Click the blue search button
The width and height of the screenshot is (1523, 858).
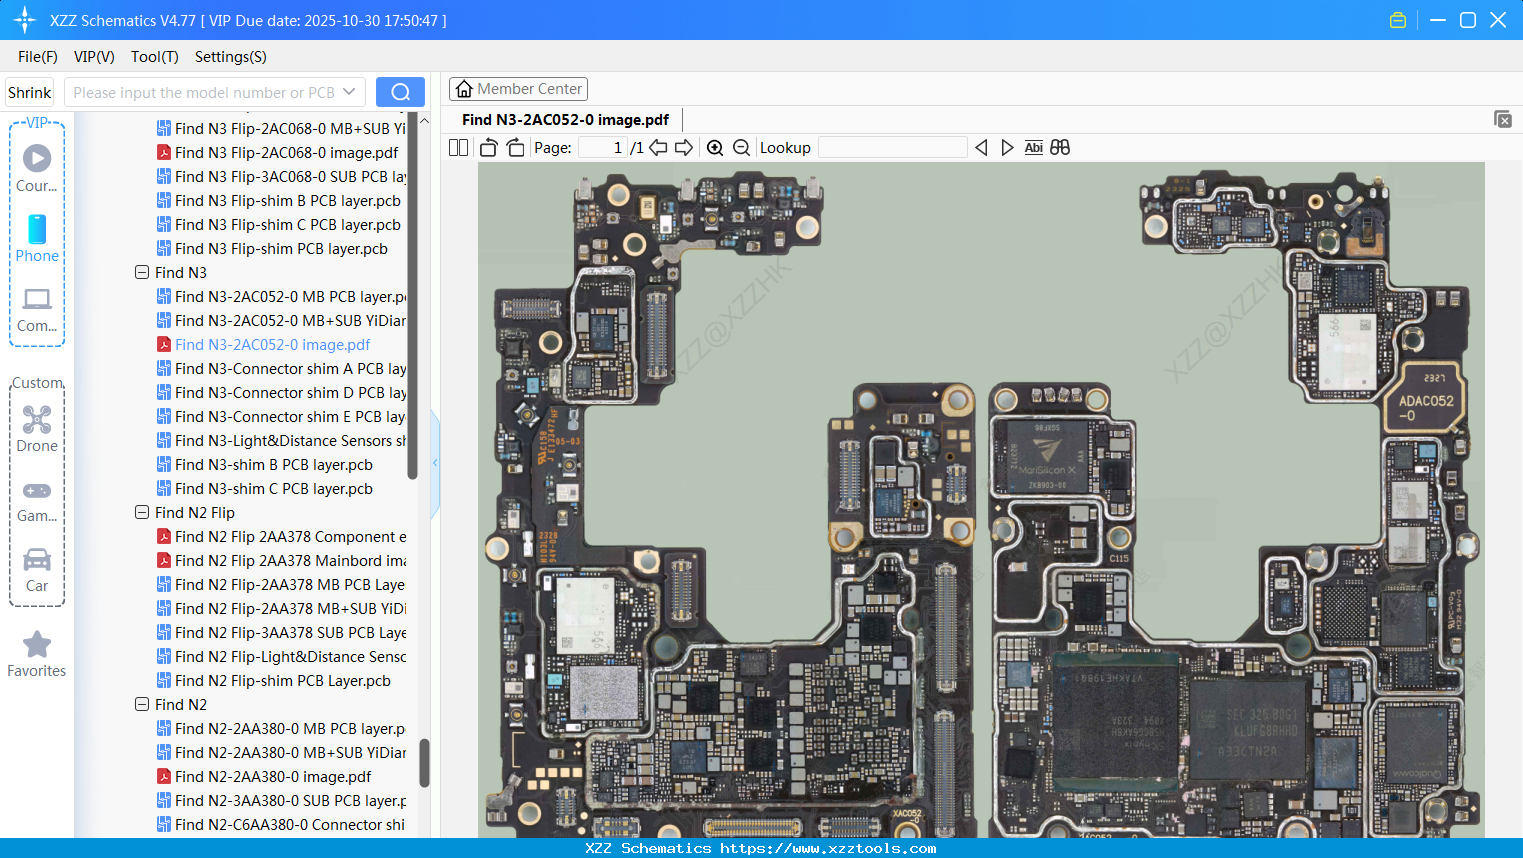point(400,92)
